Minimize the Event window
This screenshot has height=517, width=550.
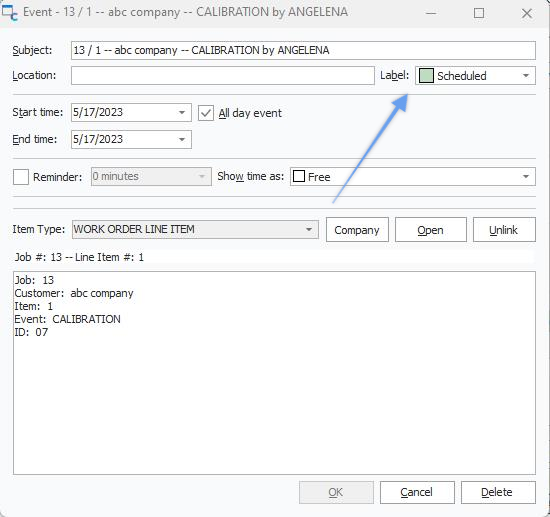pos(431,13)
